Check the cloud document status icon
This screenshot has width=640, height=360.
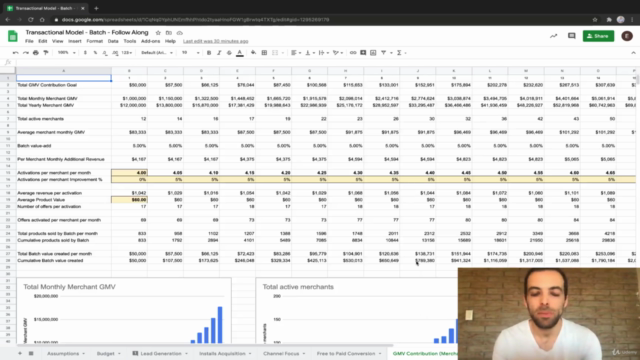pyautogui.click(x=180, y=33)
